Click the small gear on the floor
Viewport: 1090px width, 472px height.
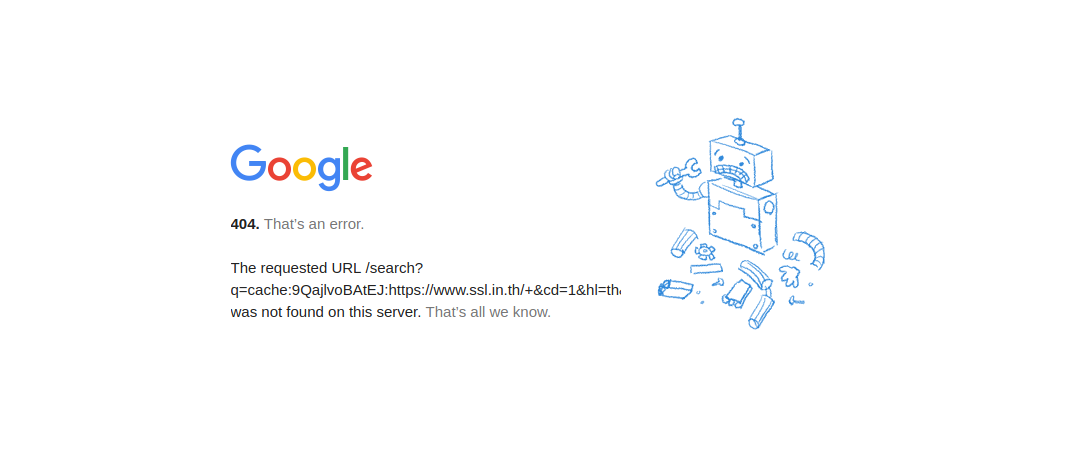pos(705,251)
